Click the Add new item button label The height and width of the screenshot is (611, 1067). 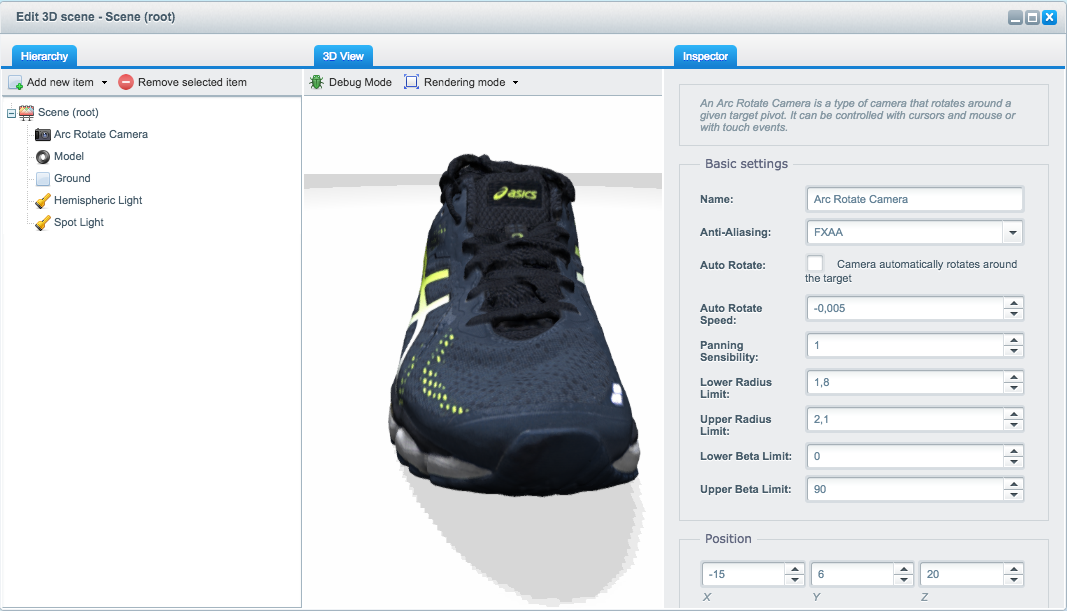pos(60,82)
